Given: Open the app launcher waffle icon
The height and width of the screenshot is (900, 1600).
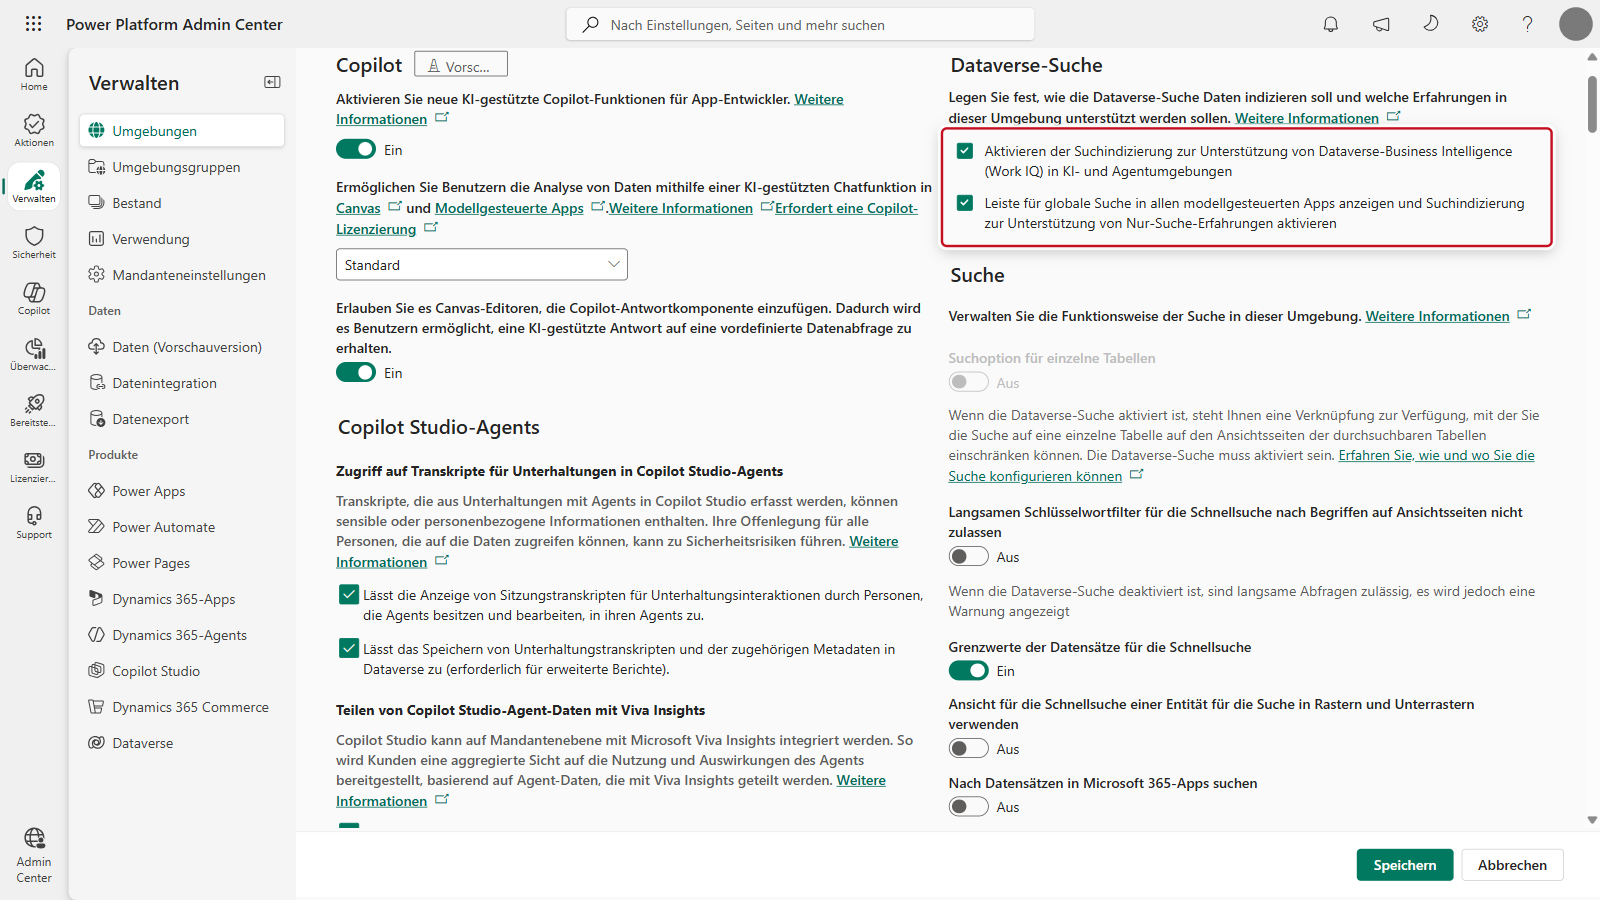Looking at the screenshot, I should (x=33, y=24).
